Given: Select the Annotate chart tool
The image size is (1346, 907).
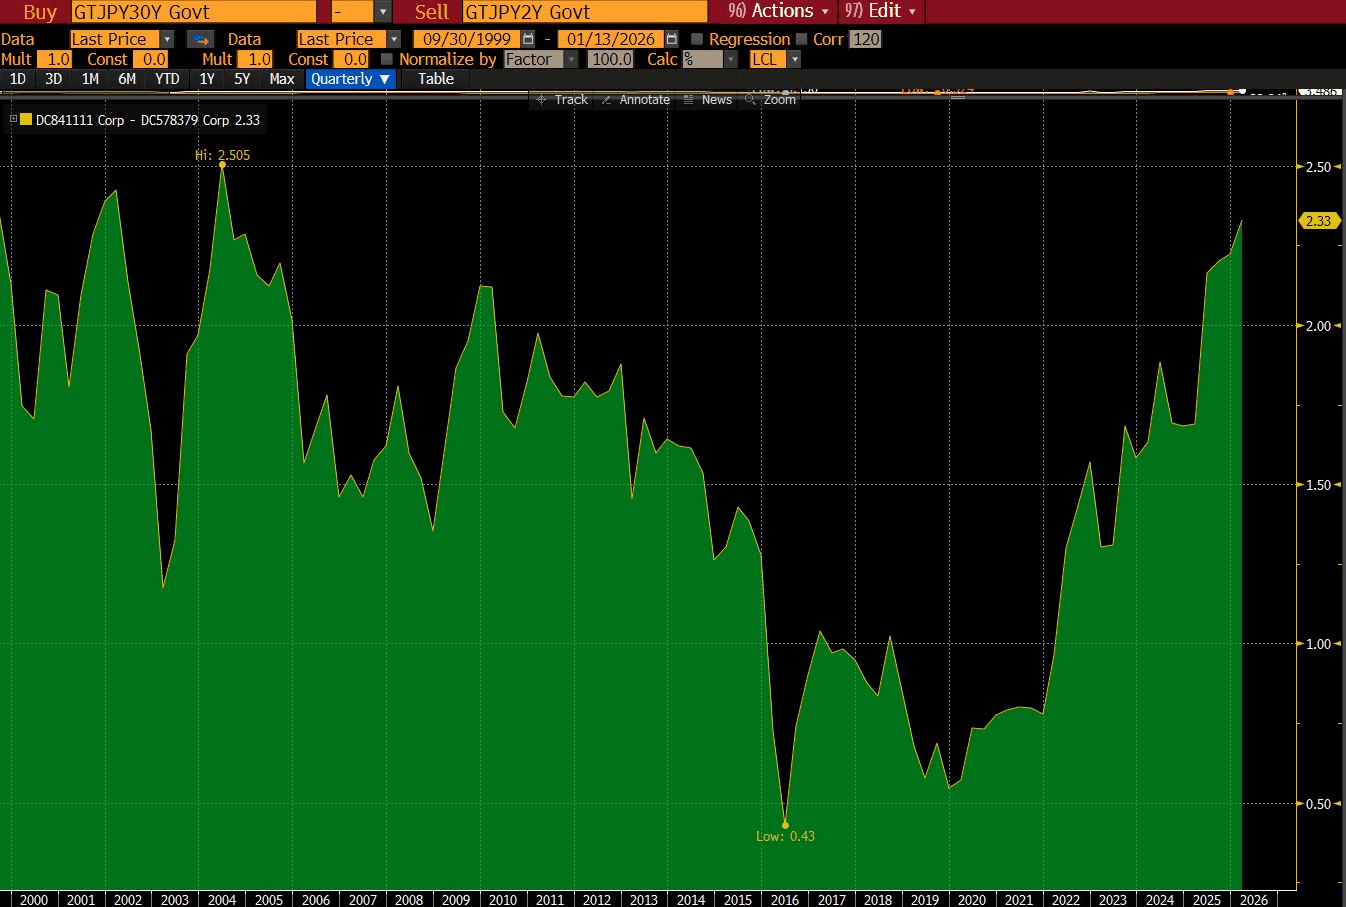Looking at the screenshot, I should pyautogui.click(x=635, y=100).
